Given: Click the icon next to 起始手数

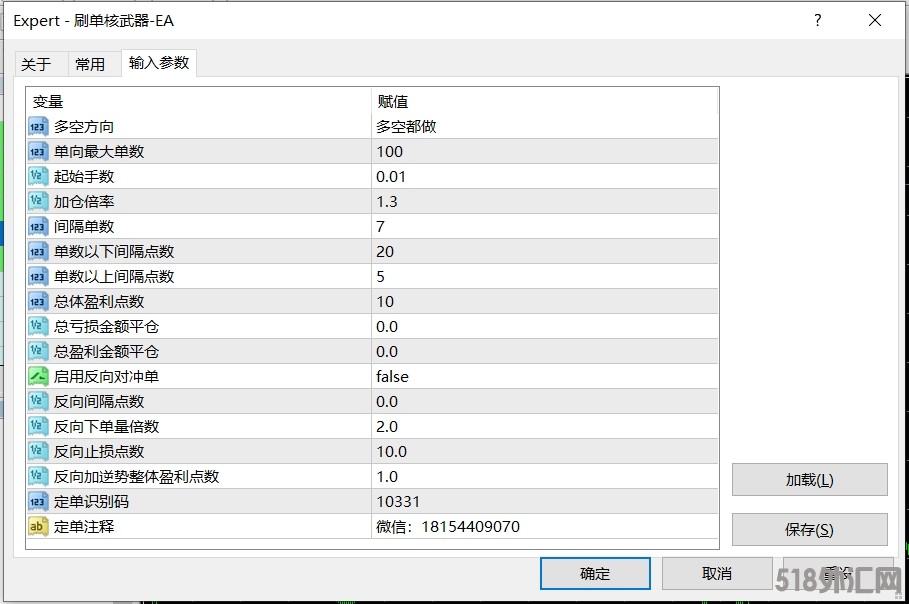Looking at the screenshot, I should click(38, 177).
